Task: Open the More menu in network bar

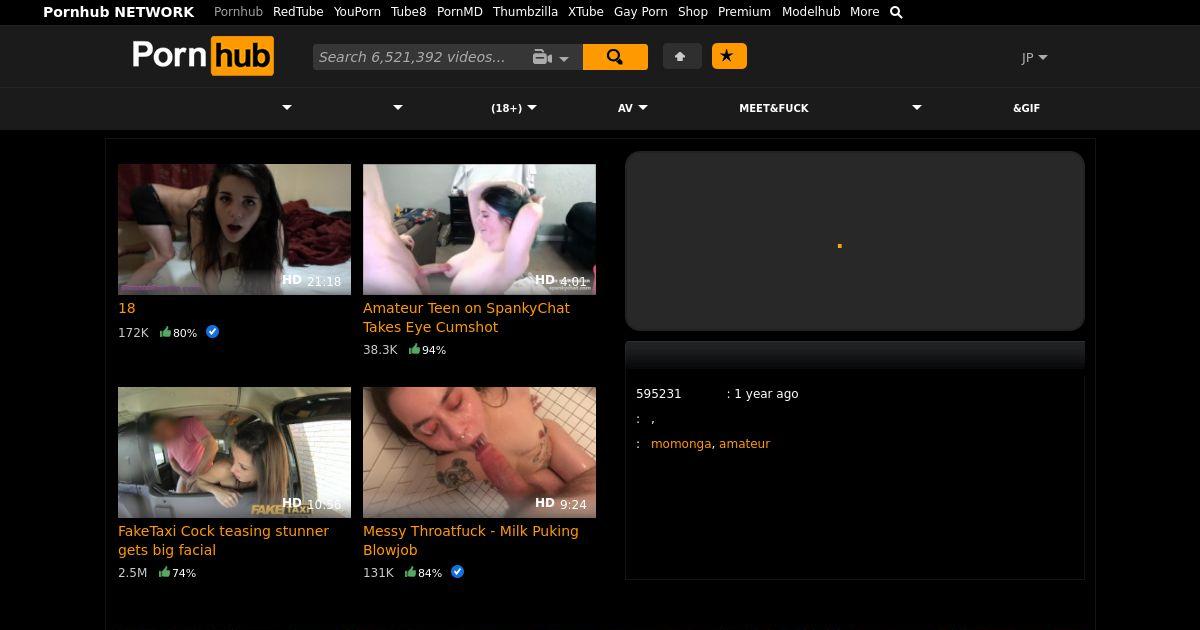Action: pyautogui.click(x=865, y=12)
